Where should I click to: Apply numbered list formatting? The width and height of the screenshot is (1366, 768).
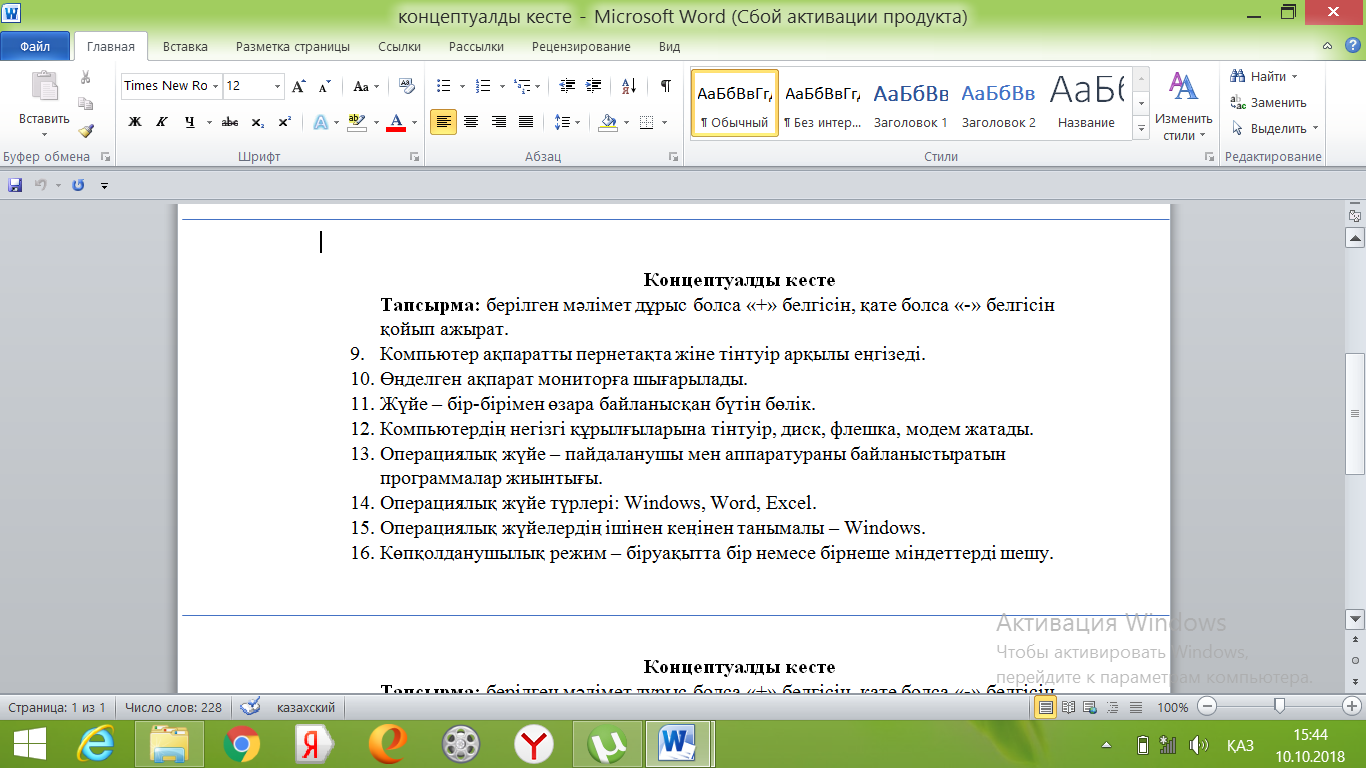coord(482,86)
